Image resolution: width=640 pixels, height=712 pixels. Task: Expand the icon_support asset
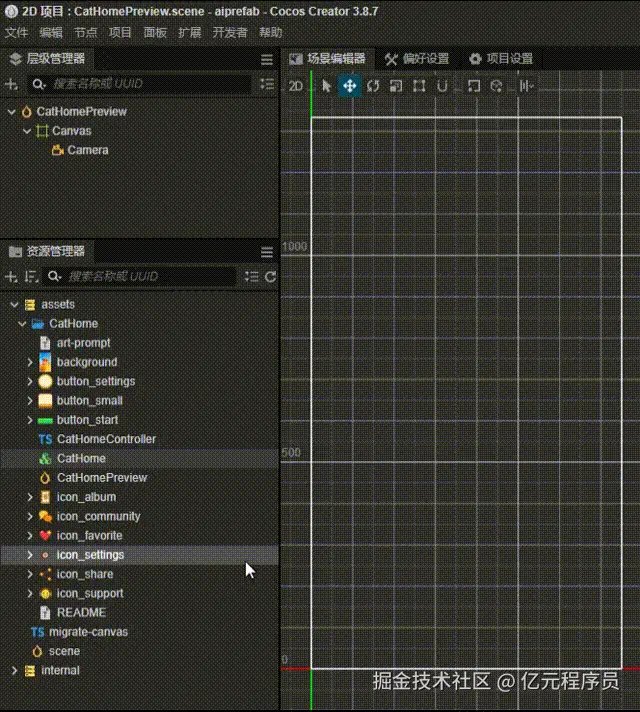tap(30, 593)
